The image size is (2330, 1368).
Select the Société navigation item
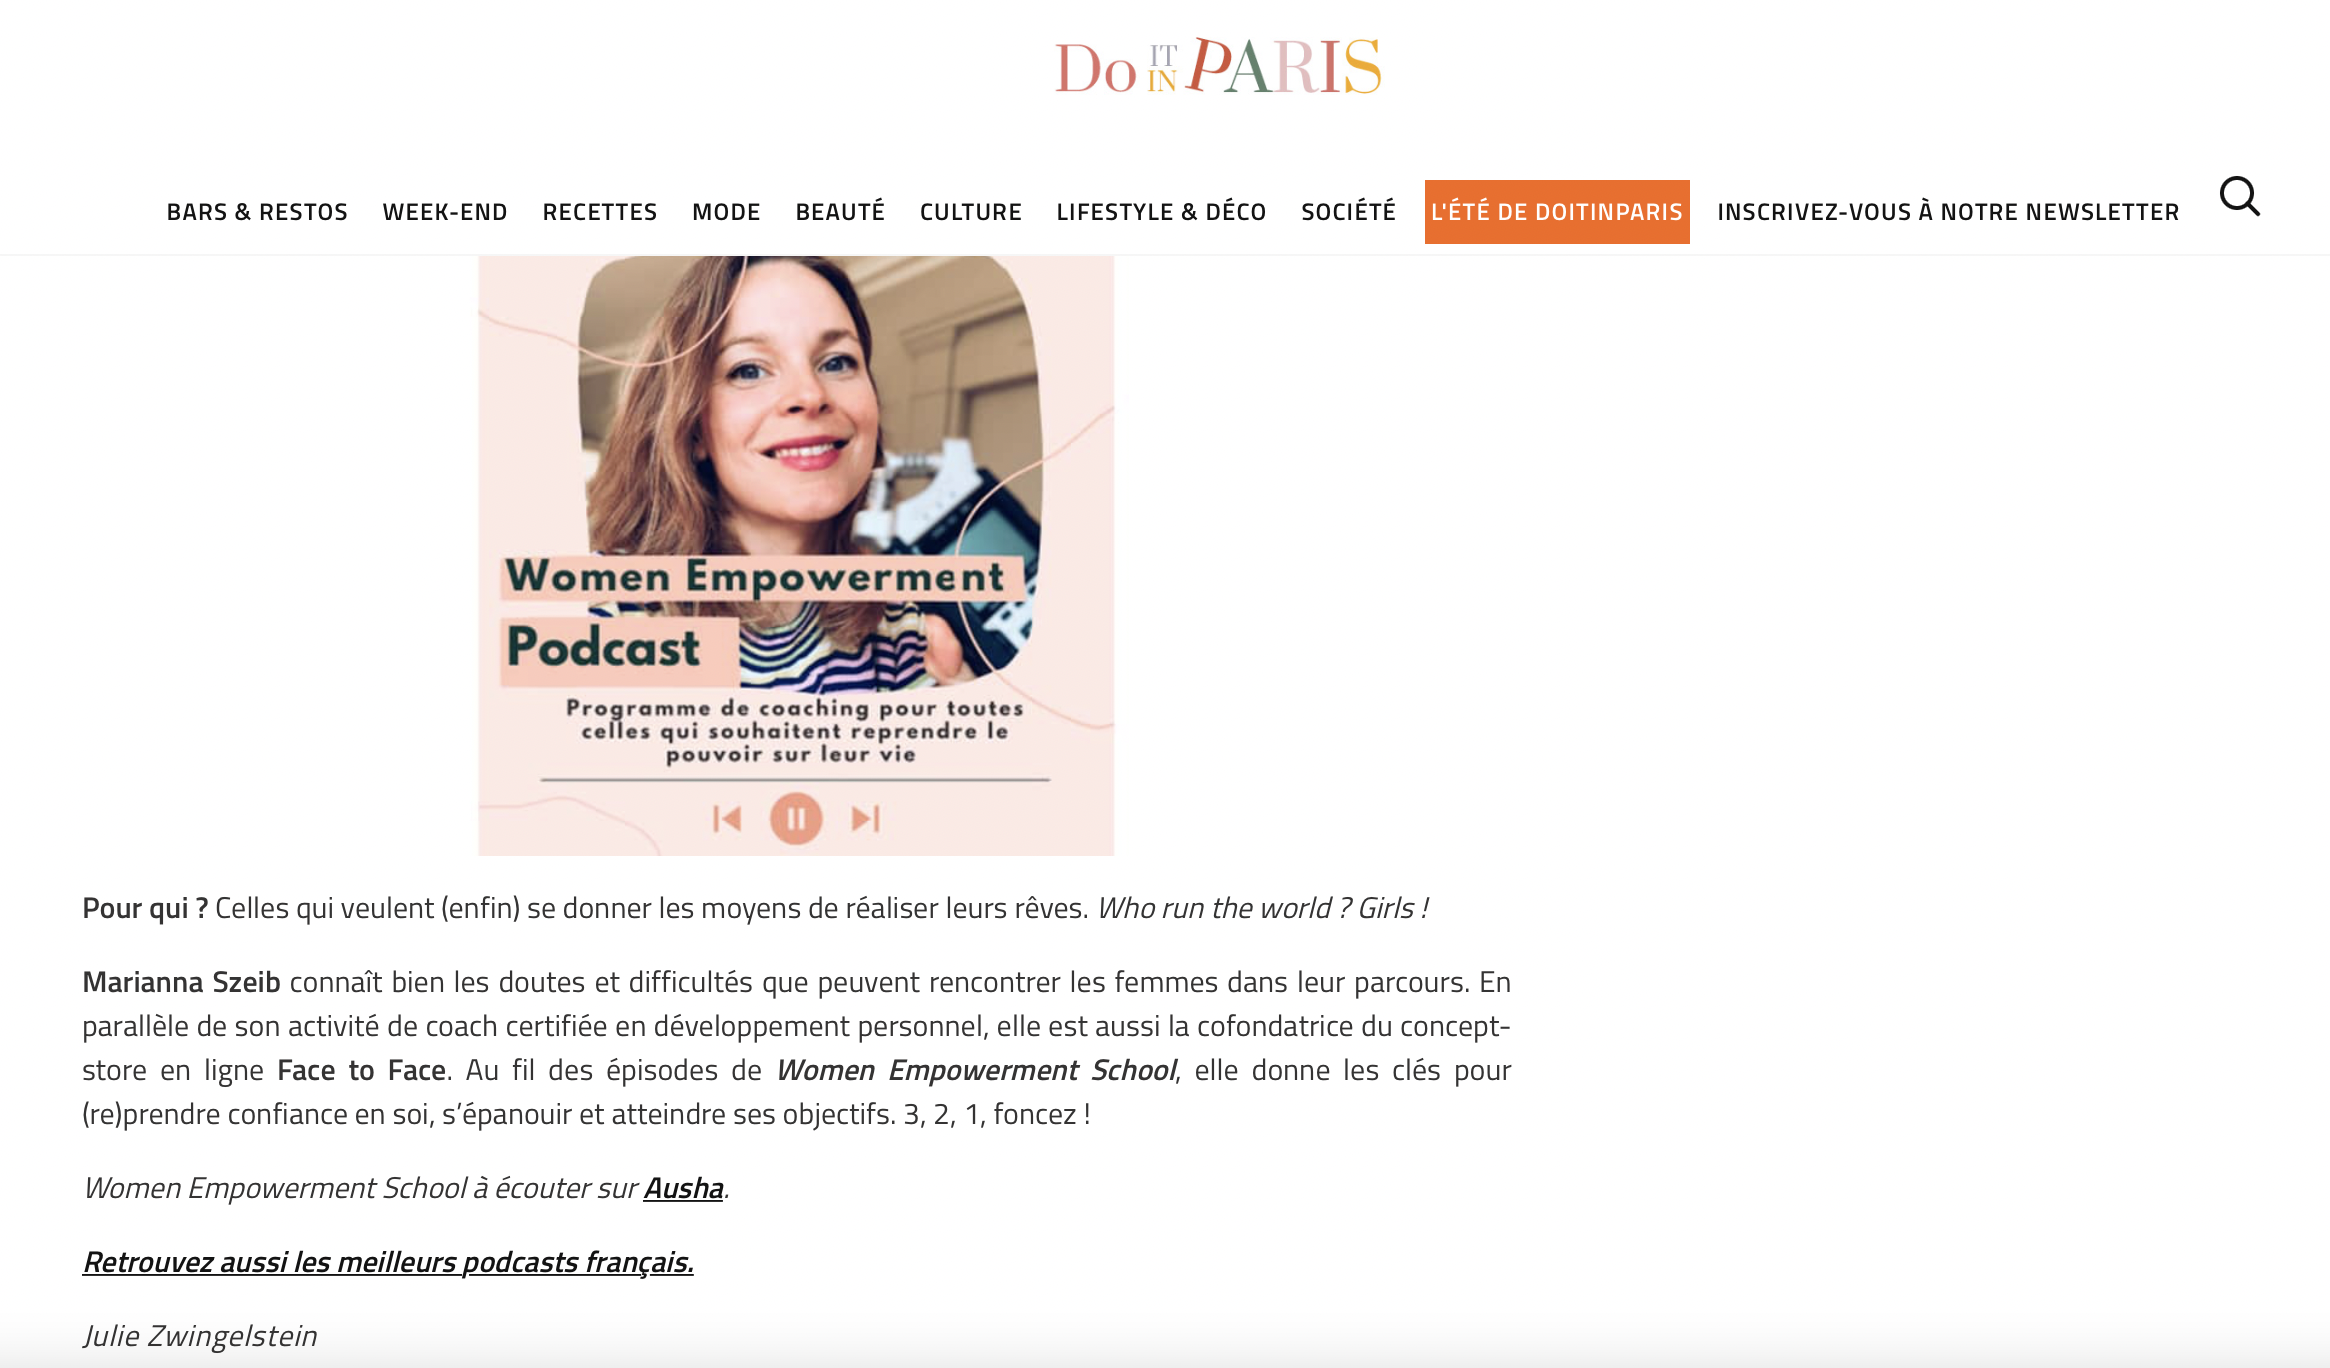tap(1348, 212)
